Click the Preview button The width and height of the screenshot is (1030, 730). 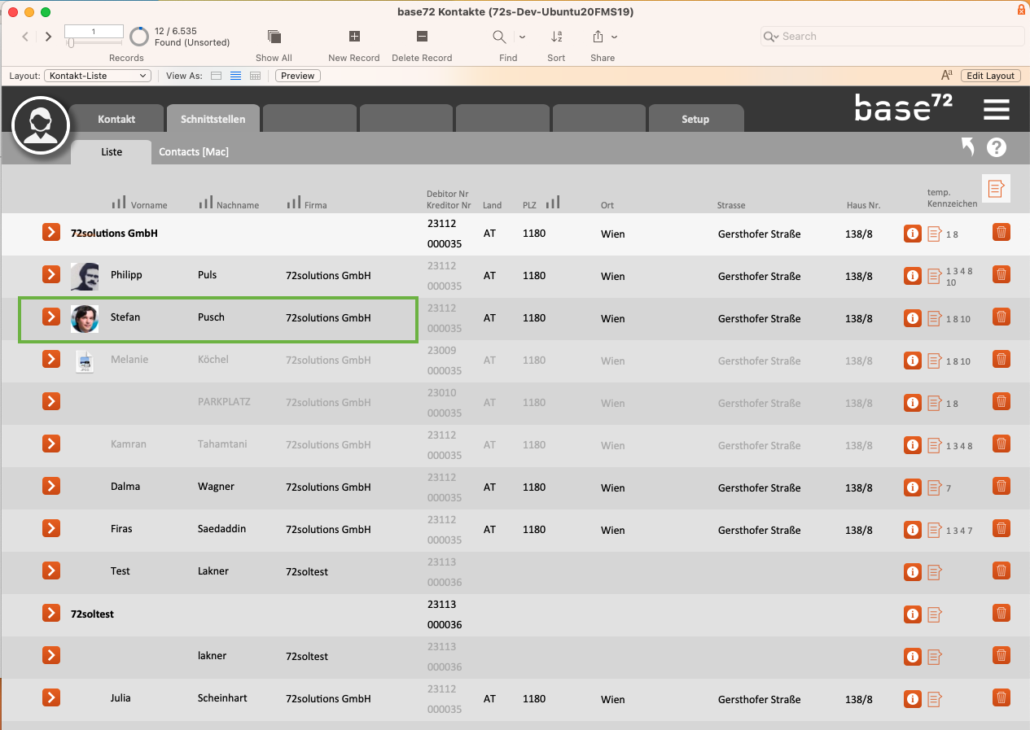click(x=298, y=76)
